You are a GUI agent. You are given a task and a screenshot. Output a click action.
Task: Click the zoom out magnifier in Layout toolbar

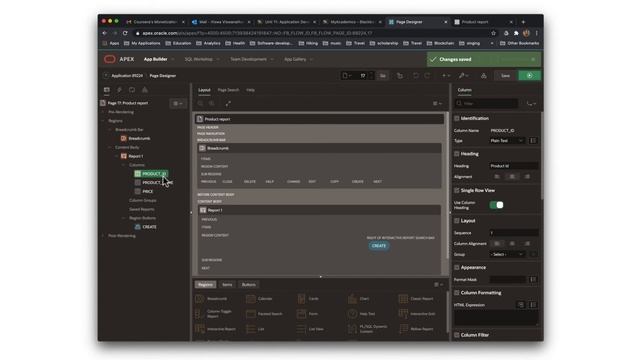coord(200,104)
